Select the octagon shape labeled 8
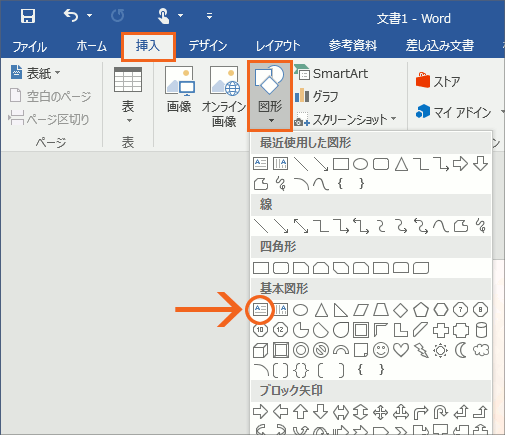Image resolution: width=505 pixels, height=435 pixels. [480, 310]
